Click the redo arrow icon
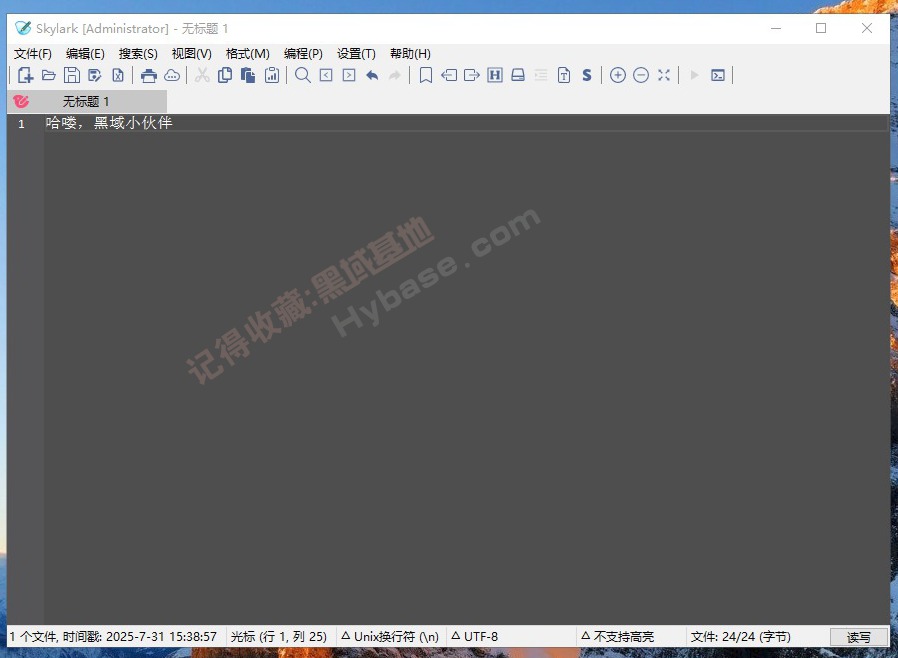Image resolution: width=898 pixels, height=658 pixels. pos(395,75)
